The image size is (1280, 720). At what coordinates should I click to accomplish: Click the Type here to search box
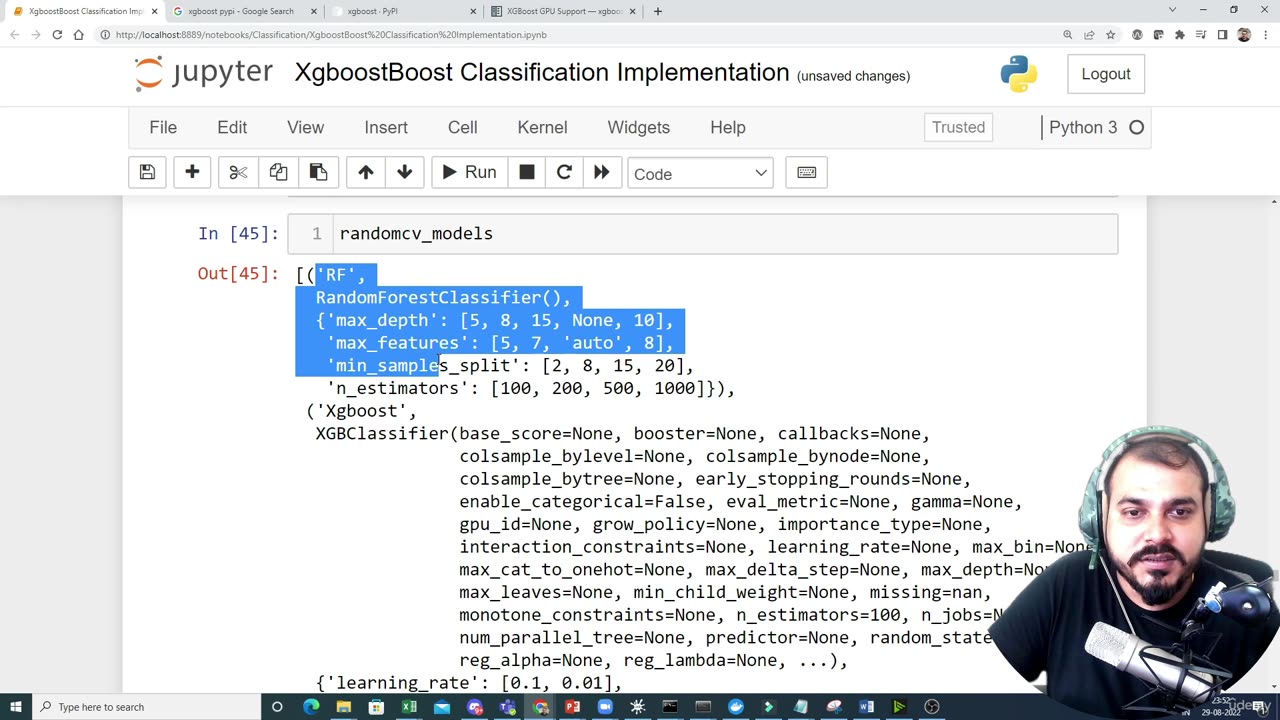pyautogui.click(x=147, y=707)
